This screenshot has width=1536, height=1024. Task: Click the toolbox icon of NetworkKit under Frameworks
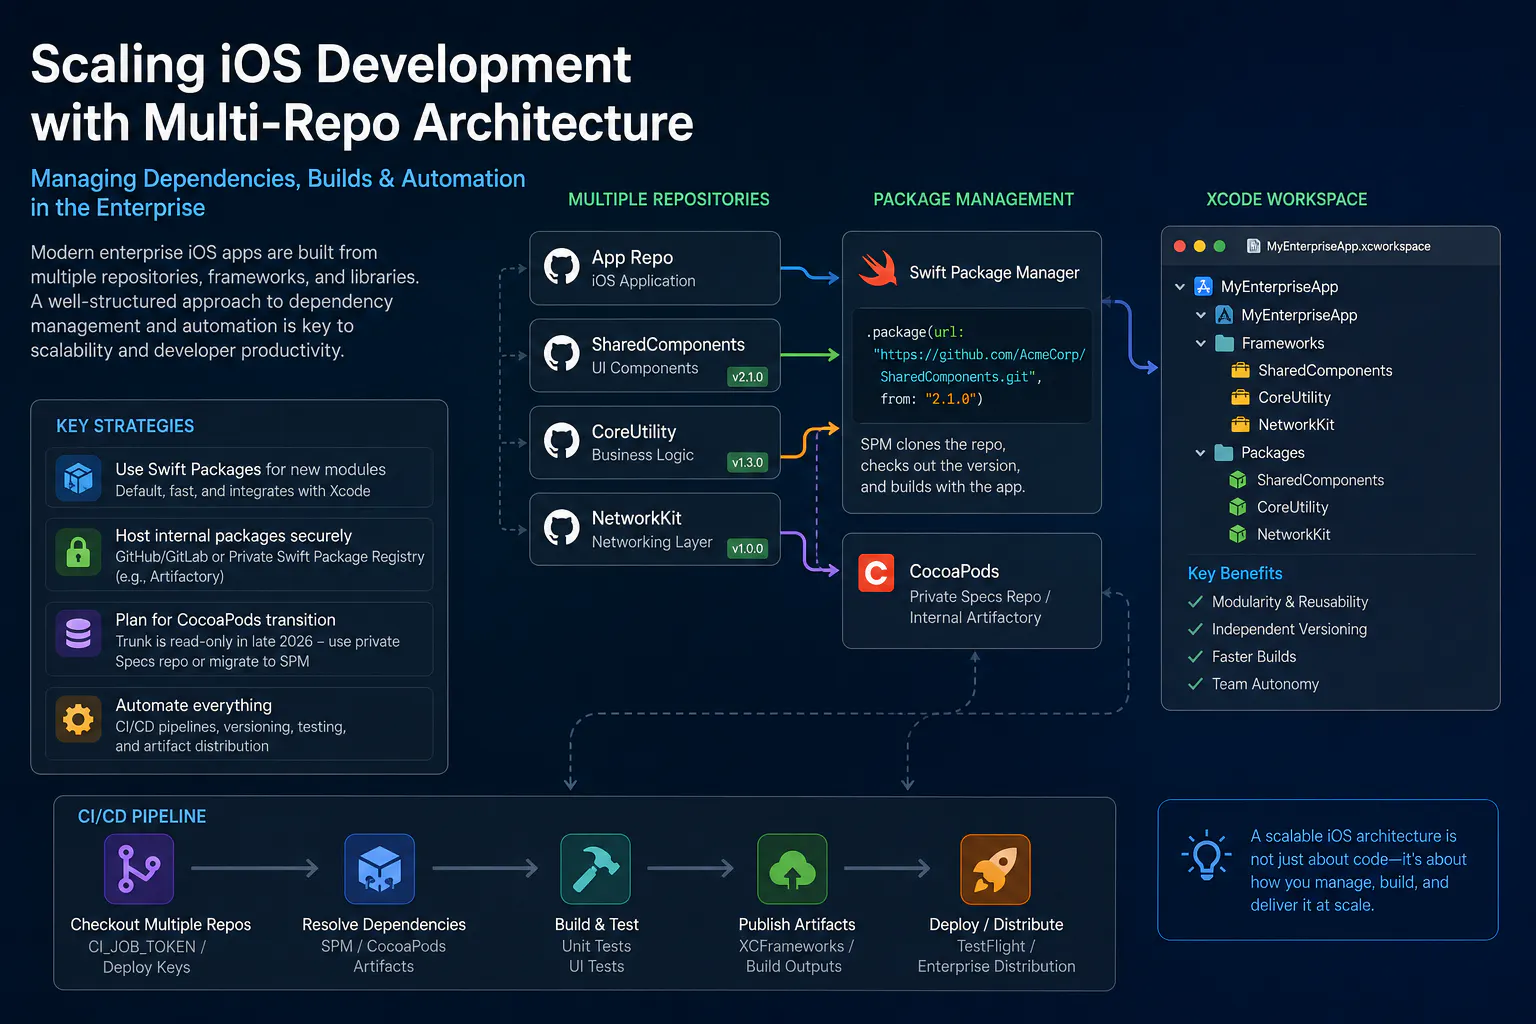[1241, 424]
